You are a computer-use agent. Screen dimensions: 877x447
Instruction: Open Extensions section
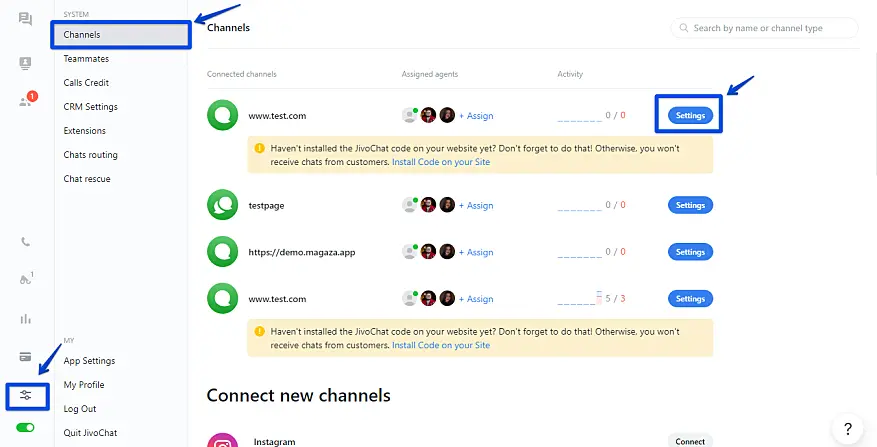pos(84,131)
